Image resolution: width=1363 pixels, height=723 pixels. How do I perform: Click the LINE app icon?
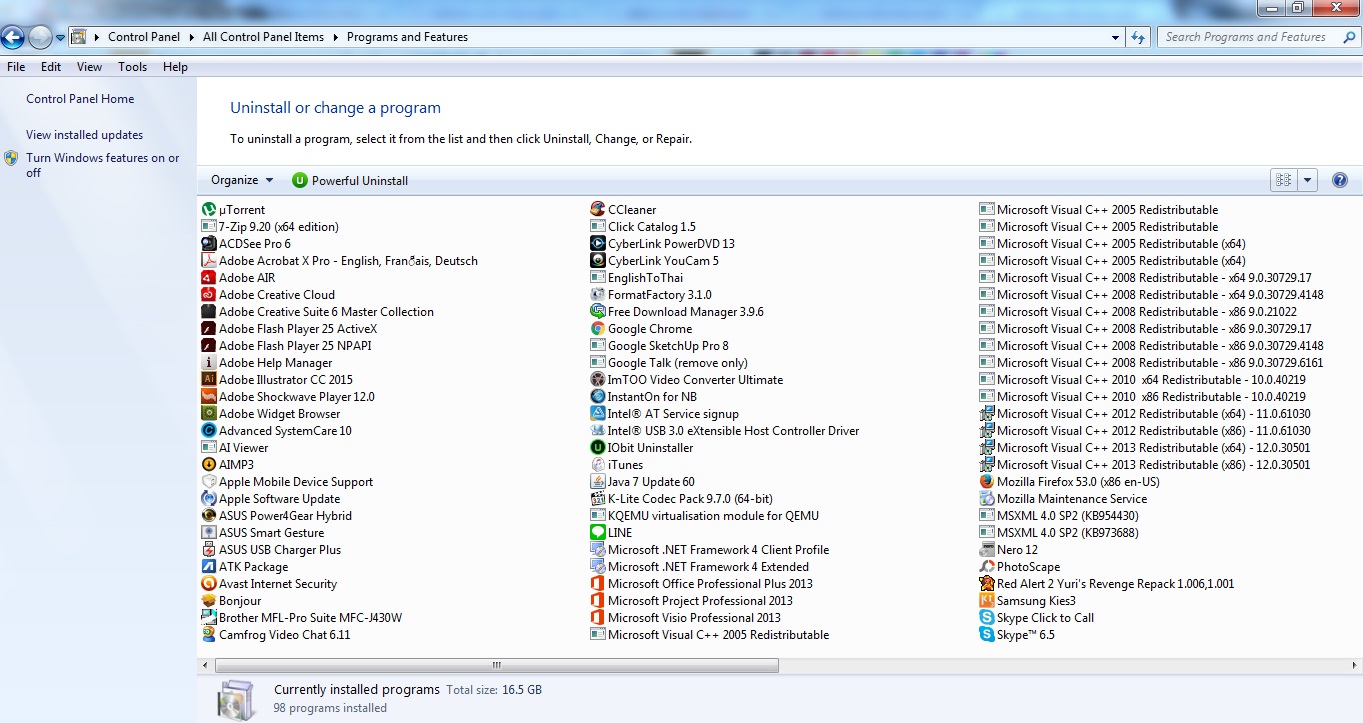(x=598, y=533)
